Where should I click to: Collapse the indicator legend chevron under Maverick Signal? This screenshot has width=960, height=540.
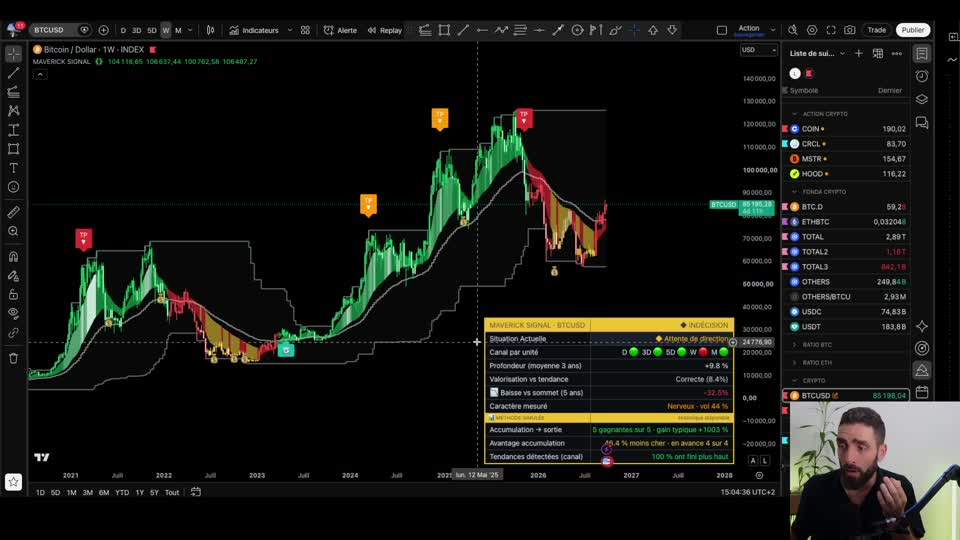pyautogui.click(x=40, y=75)
